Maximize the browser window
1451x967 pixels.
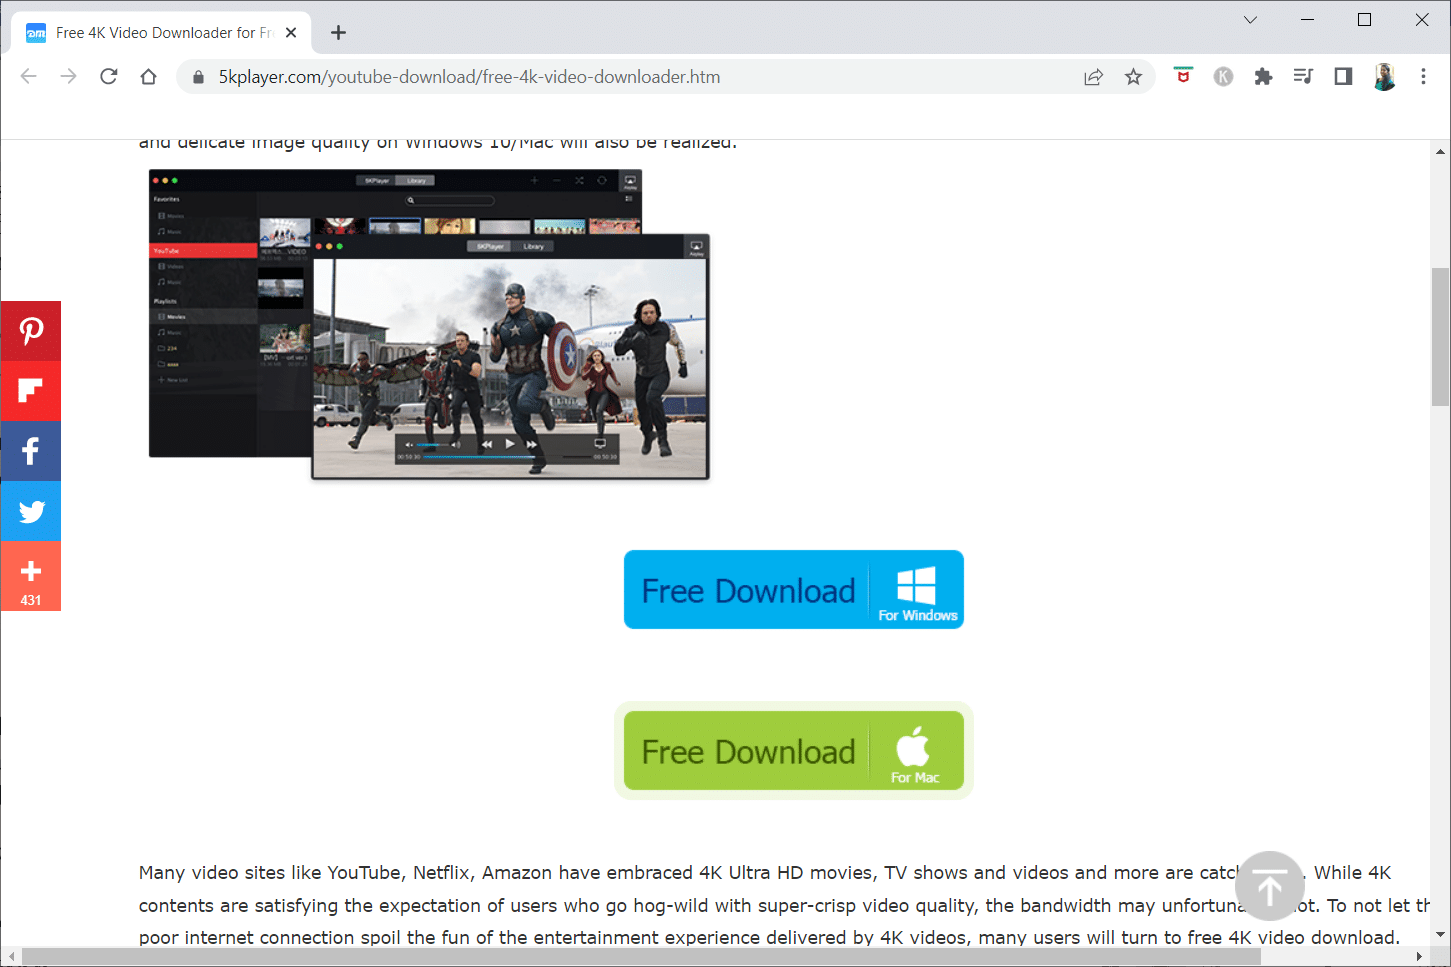pos(1364,20)
